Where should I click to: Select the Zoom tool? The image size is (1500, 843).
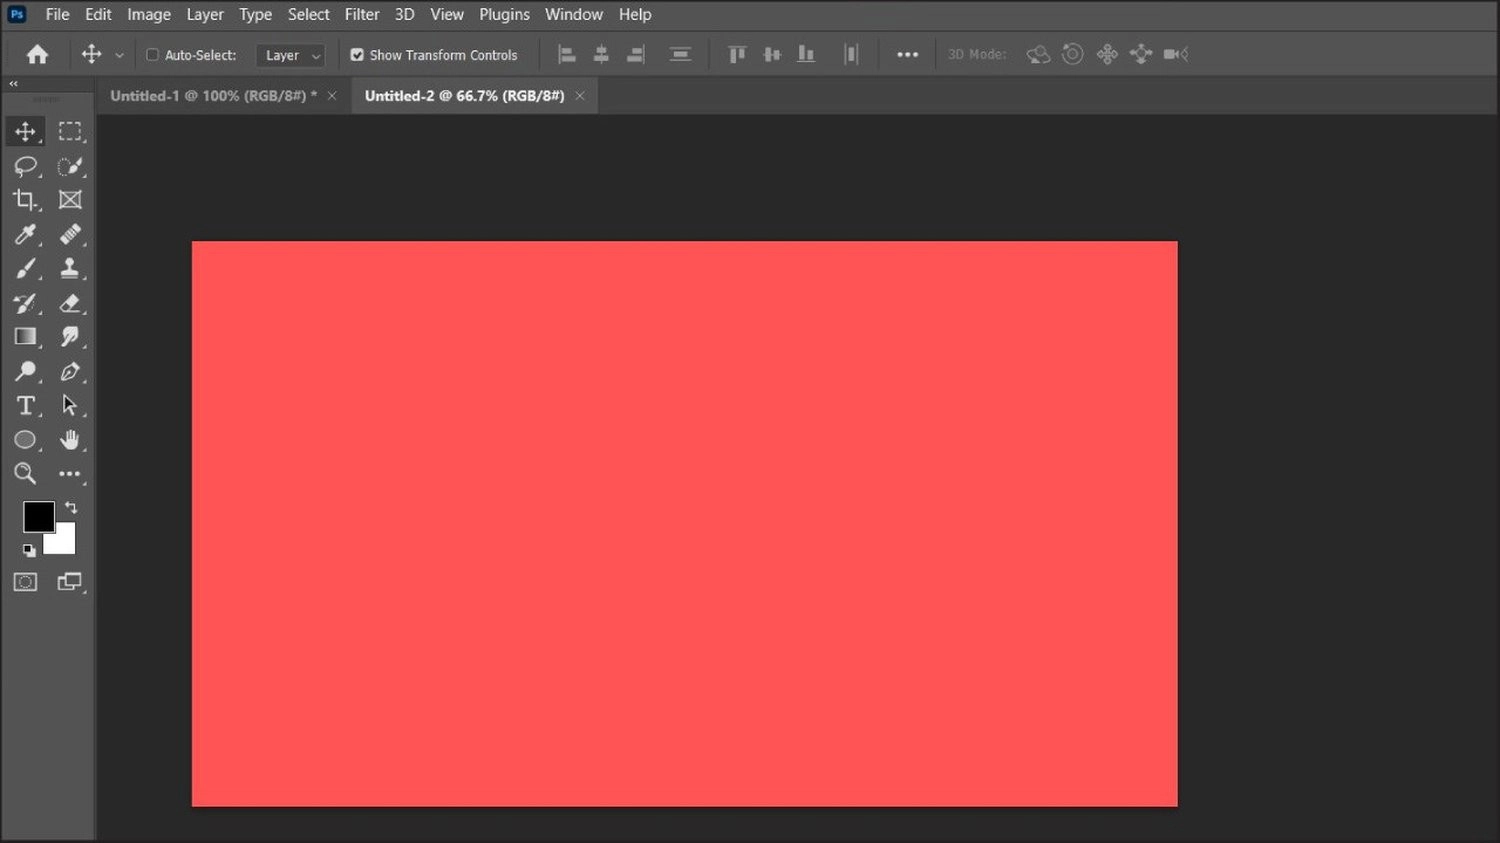point(25,474)
